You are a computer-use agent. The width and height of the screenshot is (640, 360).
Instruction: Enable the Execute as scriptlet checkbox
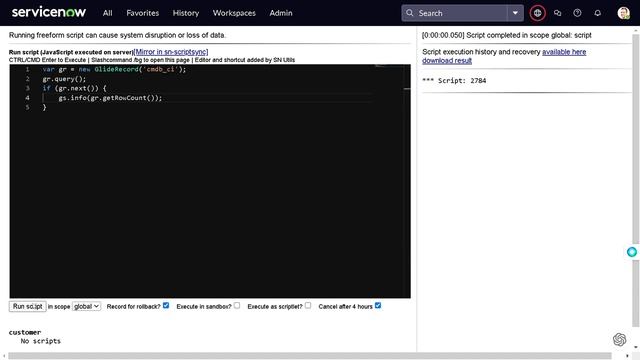click(x=308, y=305)
